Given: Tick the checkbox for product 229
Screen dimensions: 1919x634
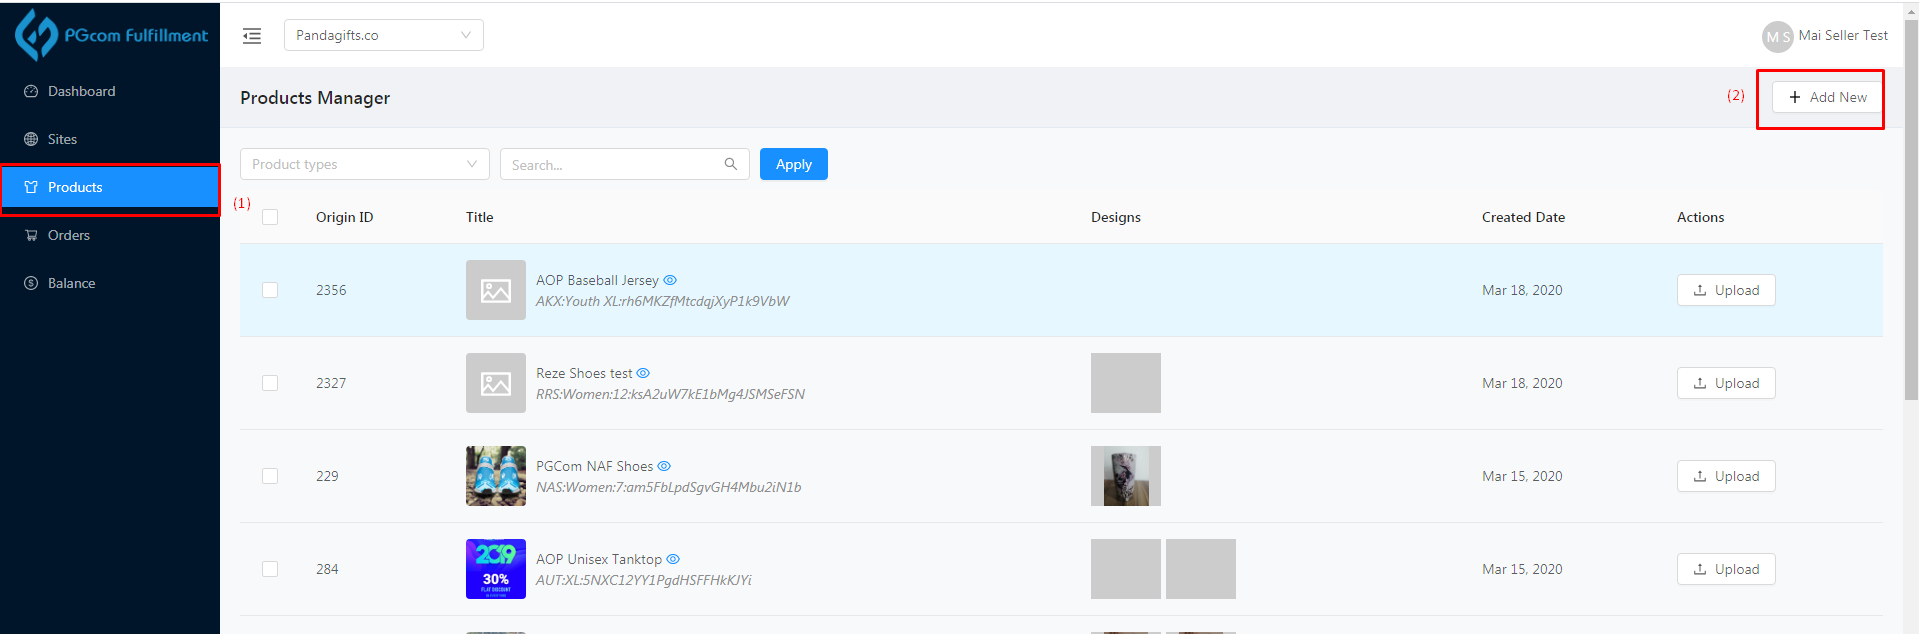Looking at the screenshot, I should coord(270,476).
